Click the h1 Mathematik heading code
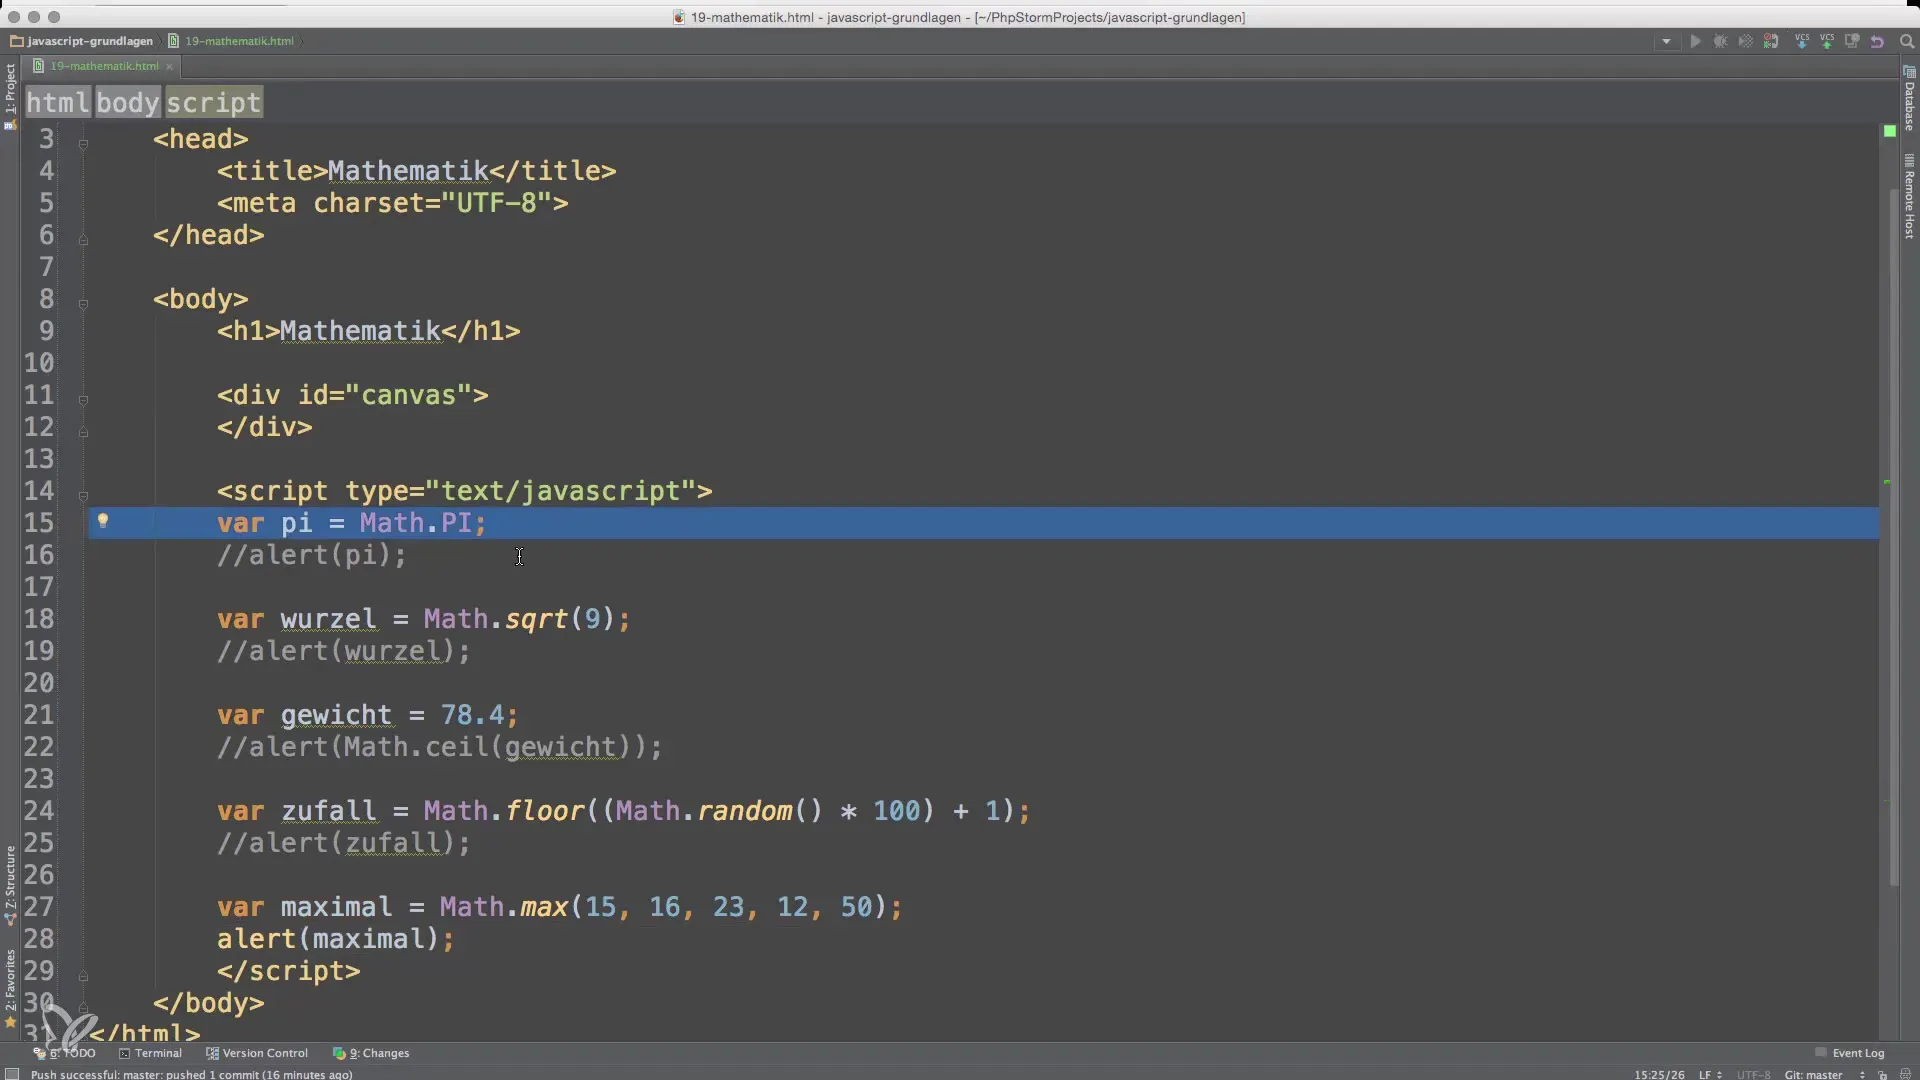The height and width of the screenshot is (1080, 1920). (x=369, y=331)
